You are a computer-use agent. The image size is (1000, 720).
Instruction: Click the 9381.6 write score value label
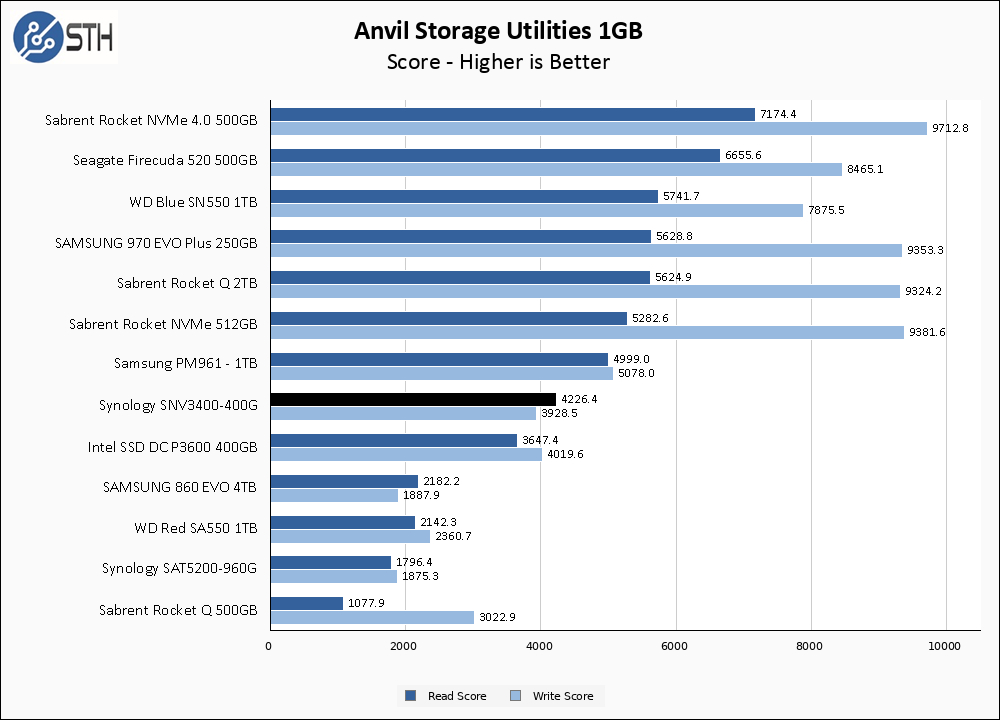pyautogui.click(x=926, y=332)
